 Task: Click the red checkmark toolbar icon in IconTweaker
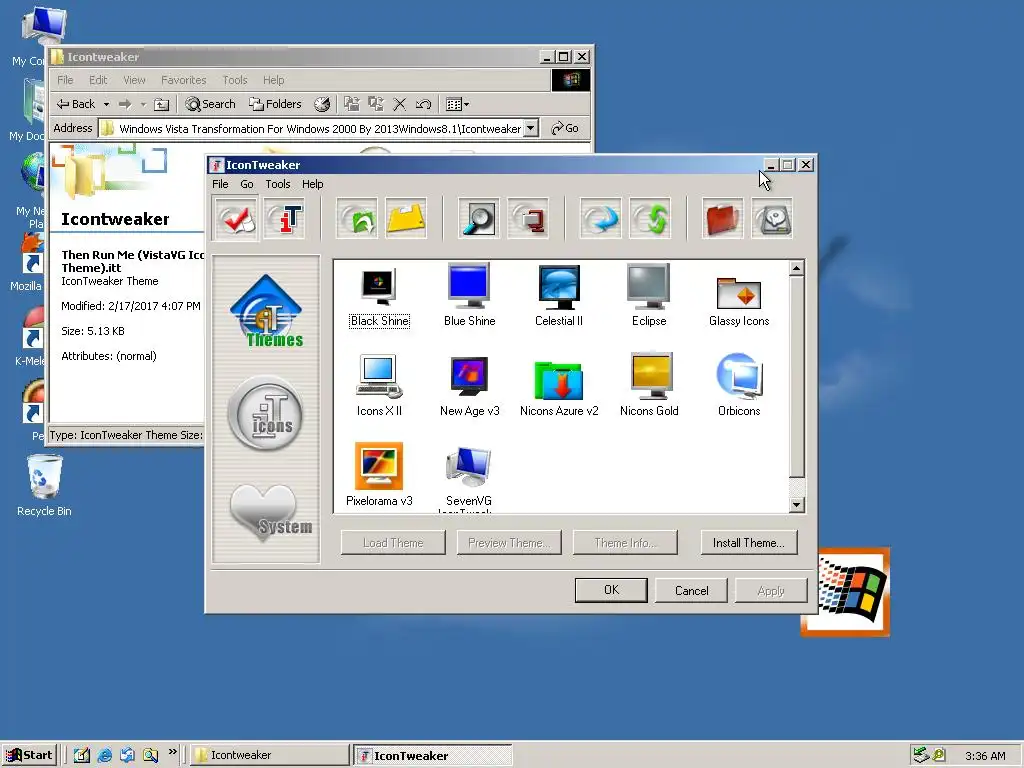(x=236, y=219)
